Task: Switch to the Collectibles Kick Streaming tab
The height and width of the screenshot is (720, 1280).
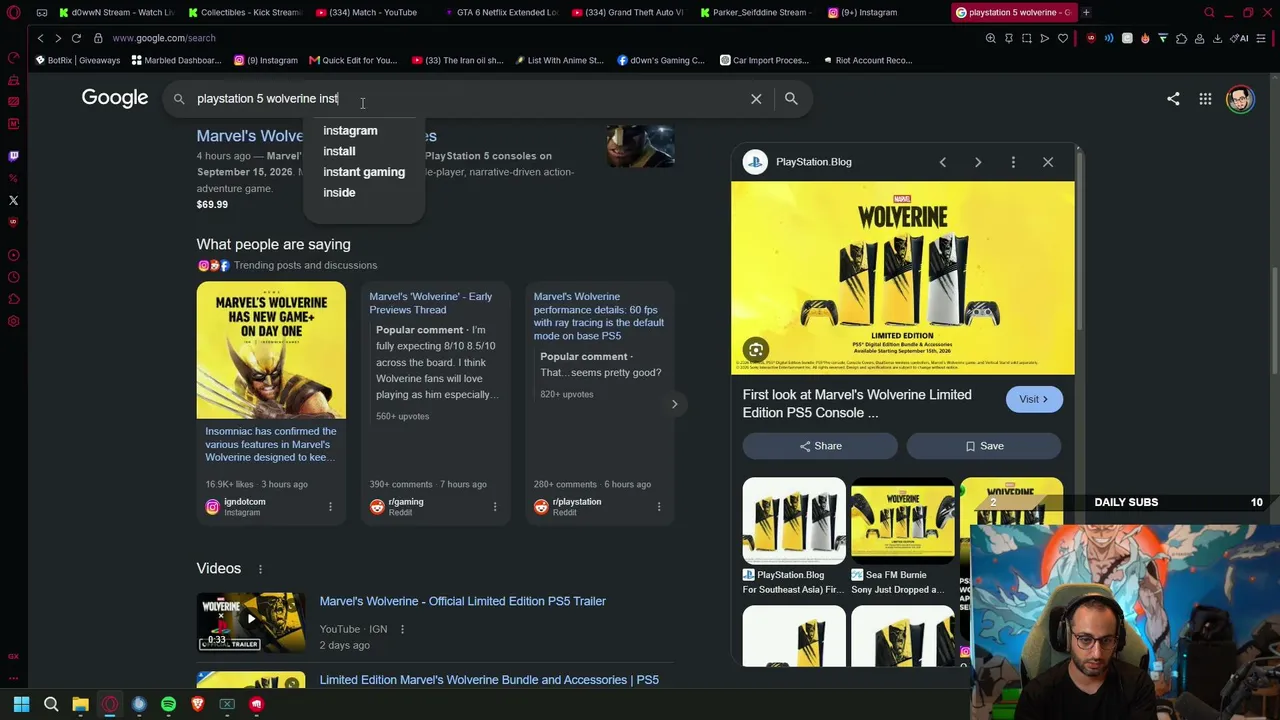Action: [243, 13]
